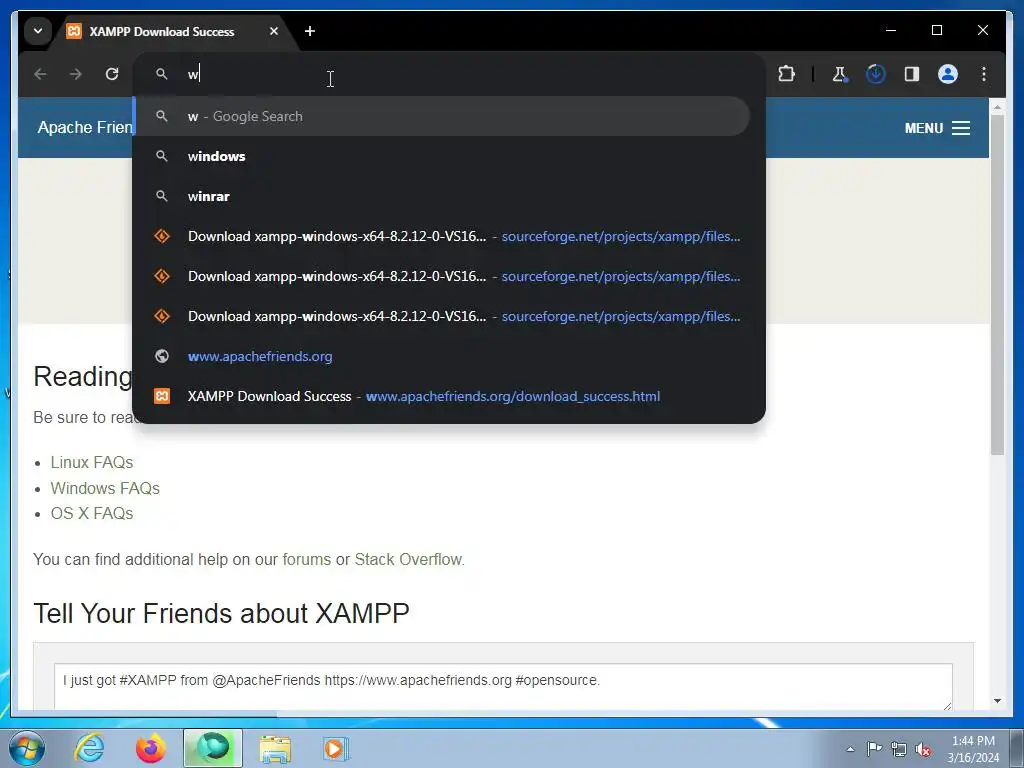Open the MENU hamburger on the page
This screenshot has height=768, width=1024.
coord(936,128)
